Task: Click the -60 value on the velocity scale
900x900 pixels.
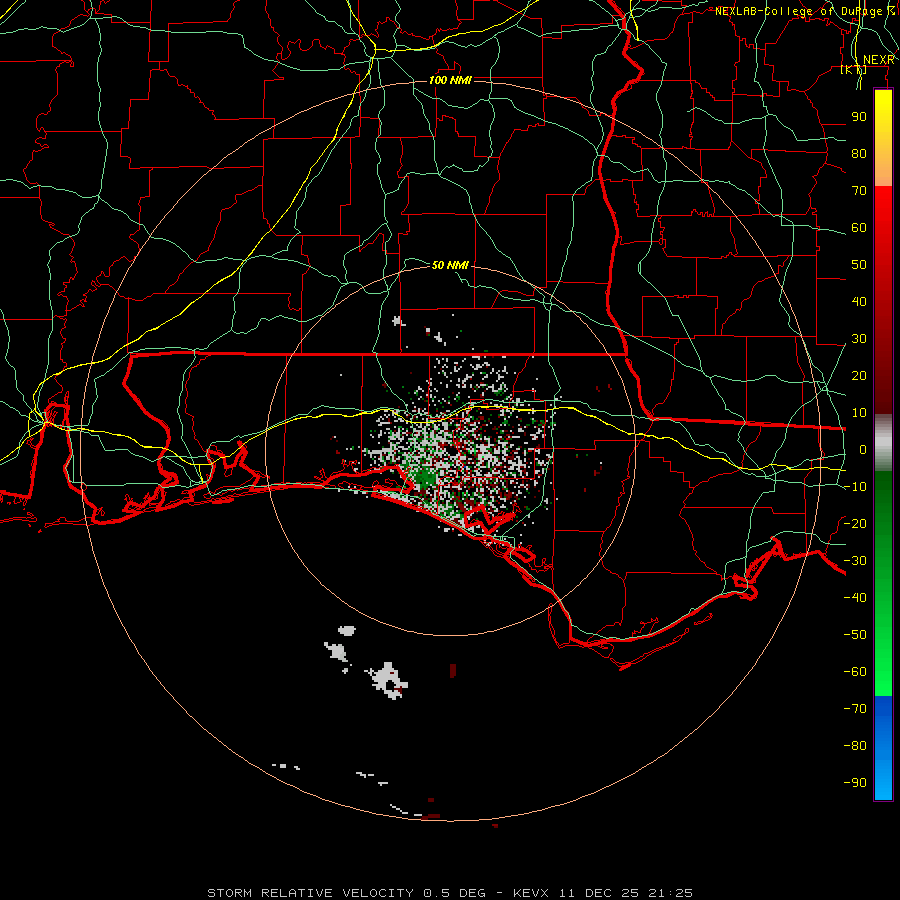Action: (855, 672)
